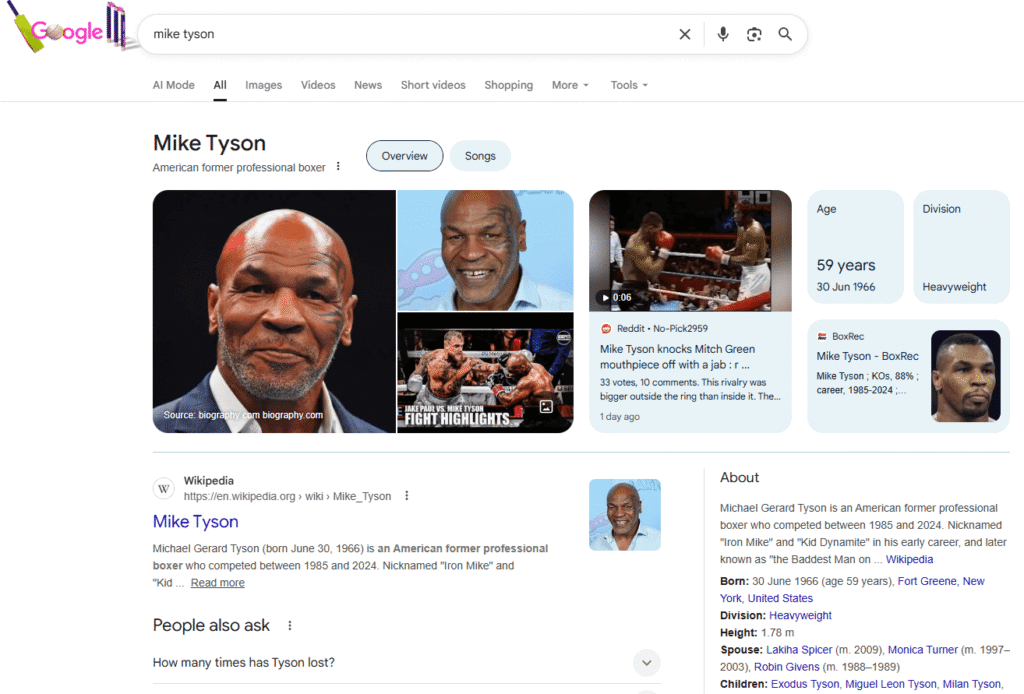Play the Mike Tyson knockout video clip
The image size is (1024, 694).
pos(690,248)
